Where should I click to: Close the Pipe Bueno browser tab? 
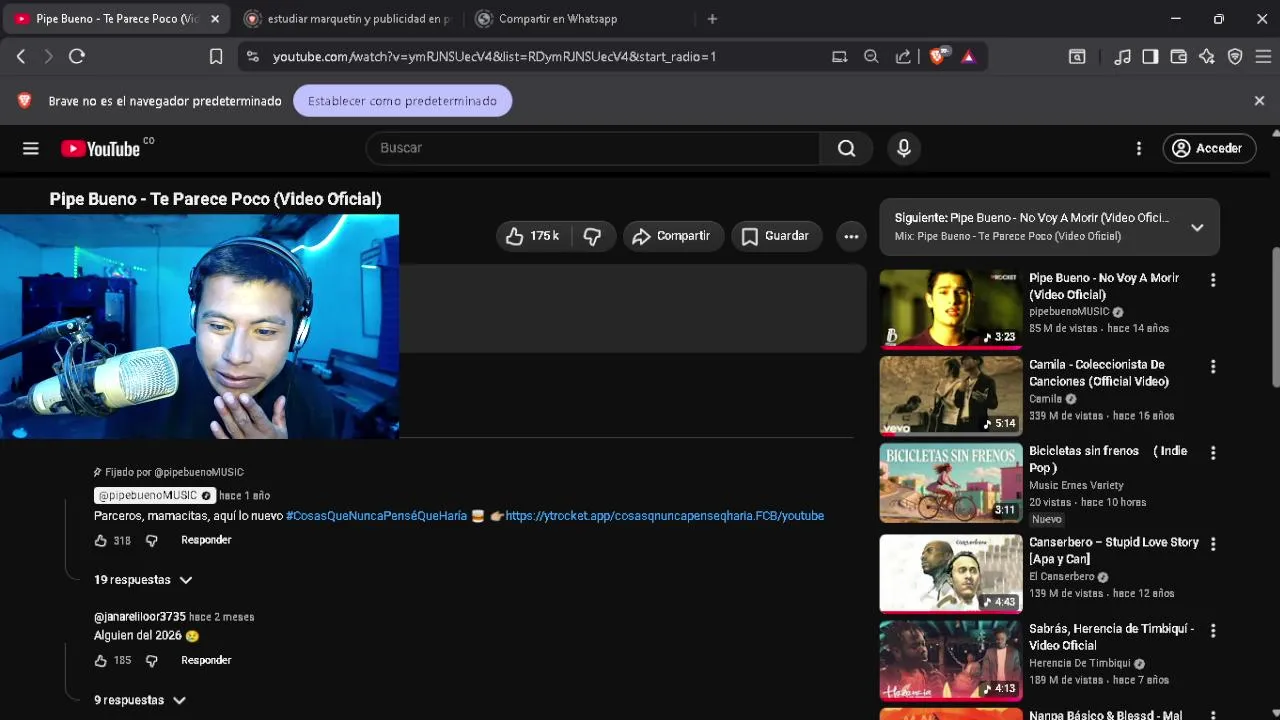coord(215,19)
